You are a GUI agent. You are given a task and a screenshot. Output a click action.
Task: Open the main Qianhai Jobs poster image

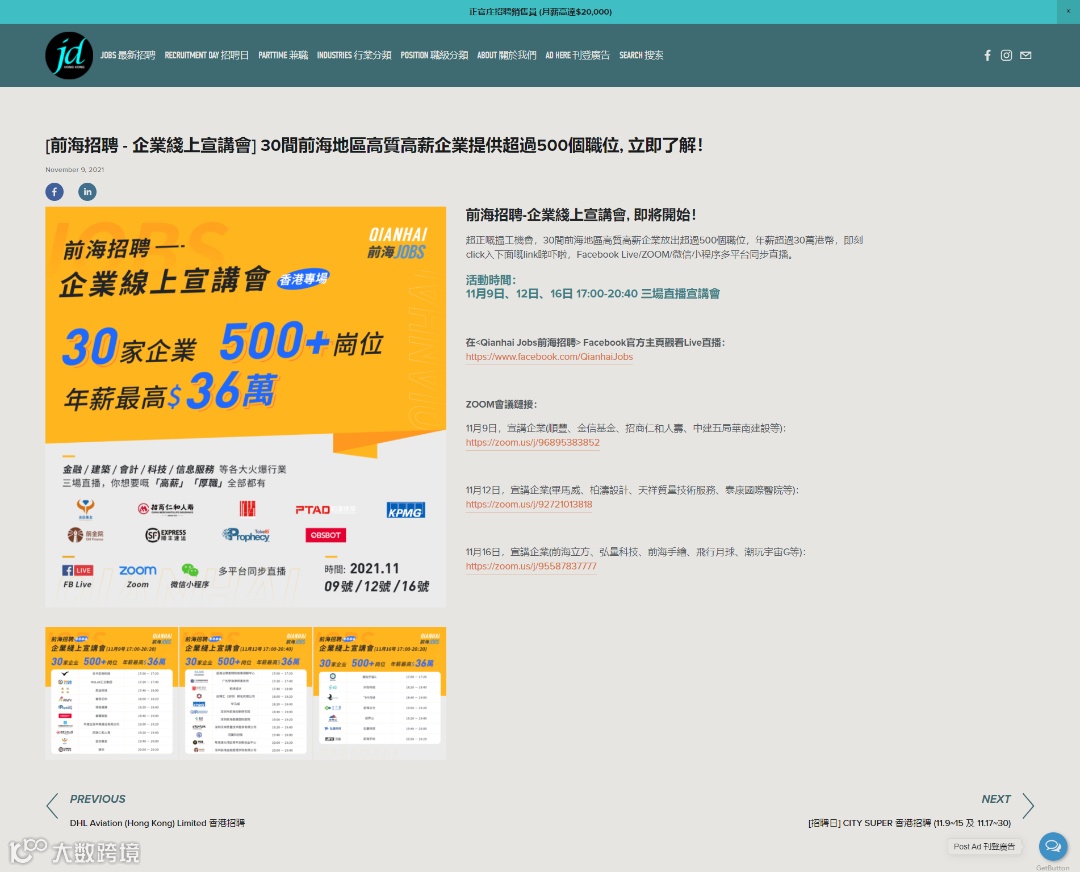pos(246,406)
